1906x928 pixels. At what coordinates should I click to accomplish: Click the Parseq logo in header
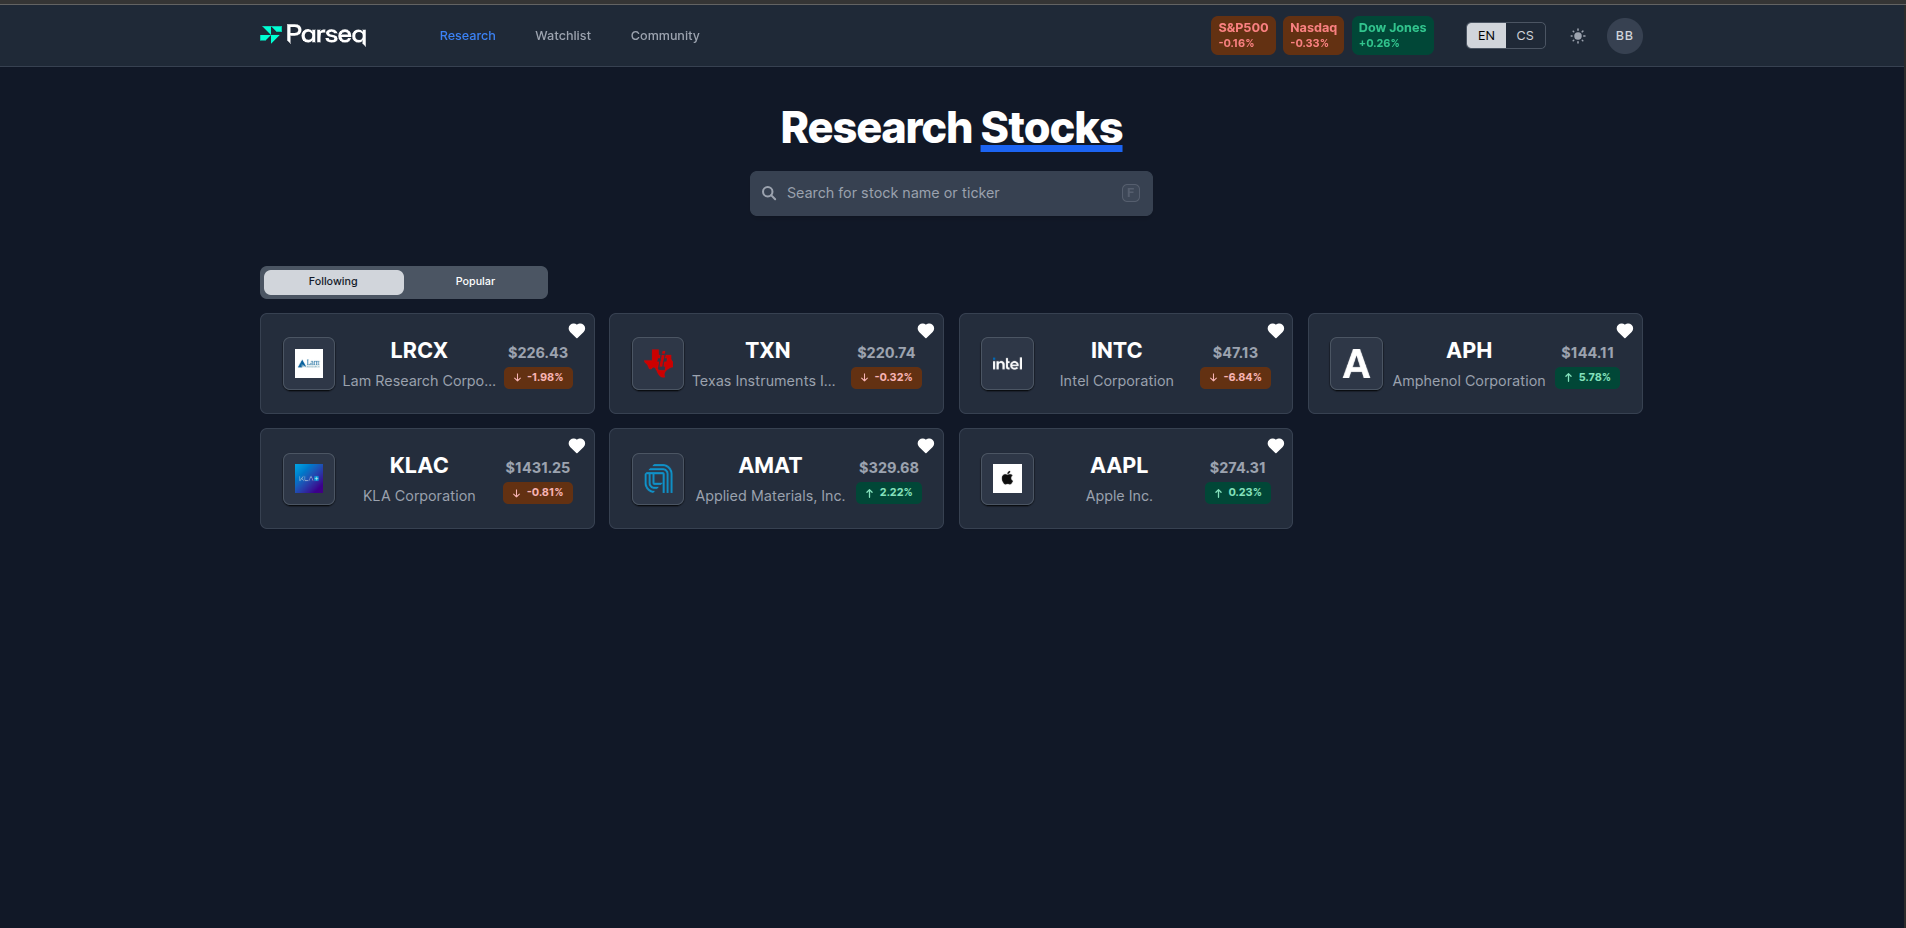[x=313, y=35]
